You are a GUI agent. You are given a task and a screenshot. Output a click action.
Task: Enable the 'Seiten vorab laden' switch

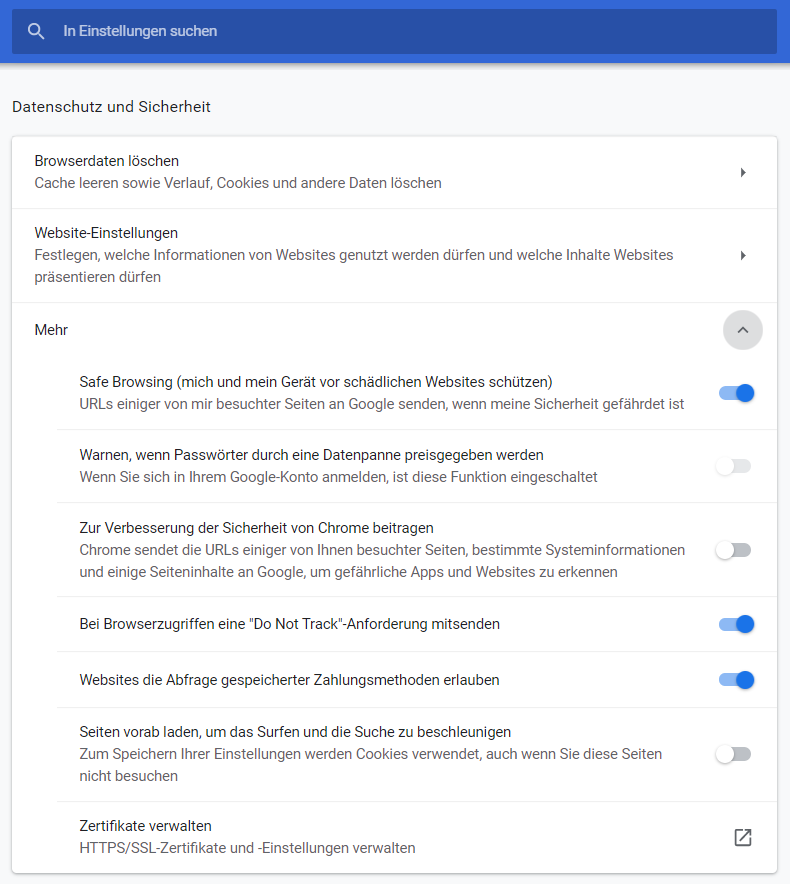733,754
